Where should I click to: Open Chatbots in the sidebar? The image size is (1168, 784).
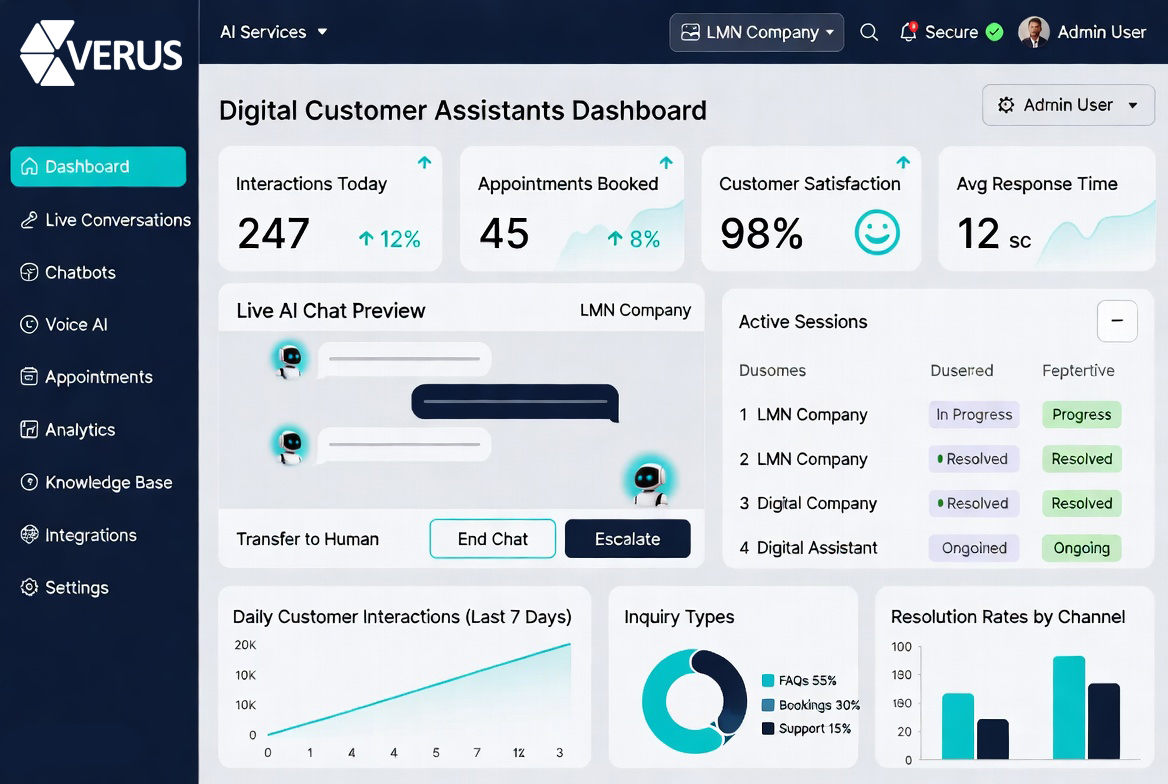click(x=68, y=272)
